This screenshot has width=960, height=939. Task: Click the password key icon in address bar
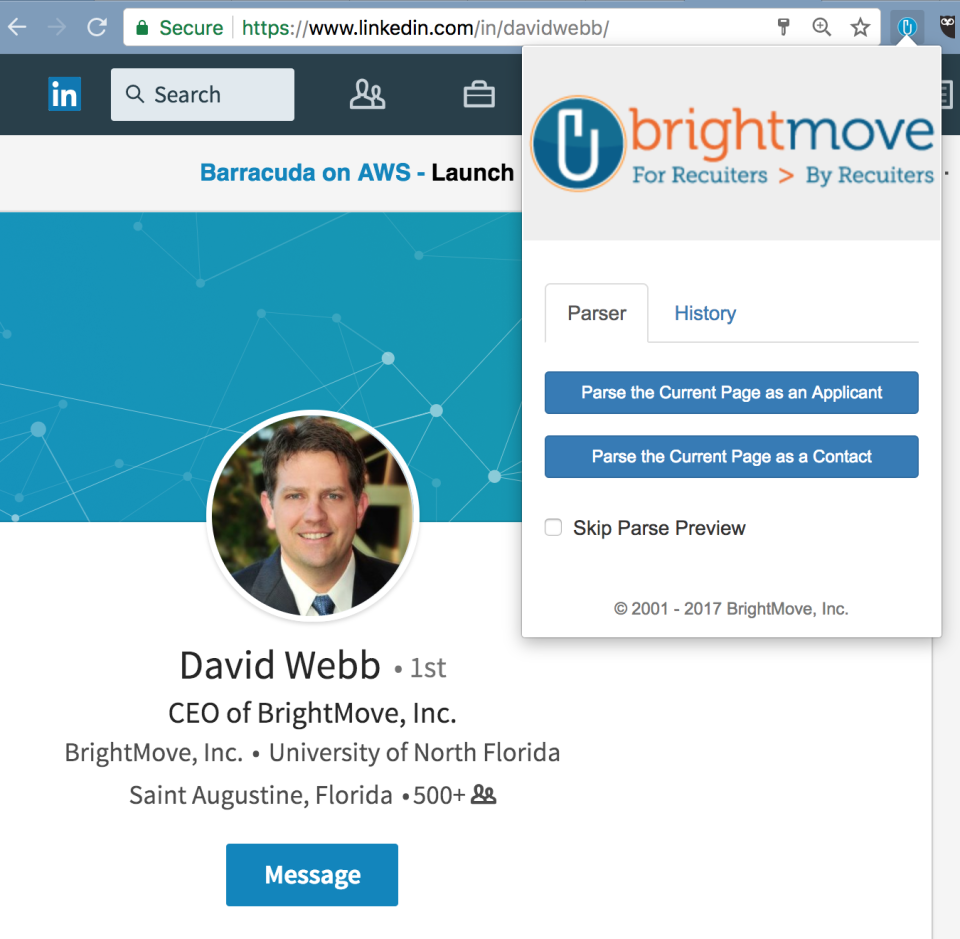[x=782, y=27]
